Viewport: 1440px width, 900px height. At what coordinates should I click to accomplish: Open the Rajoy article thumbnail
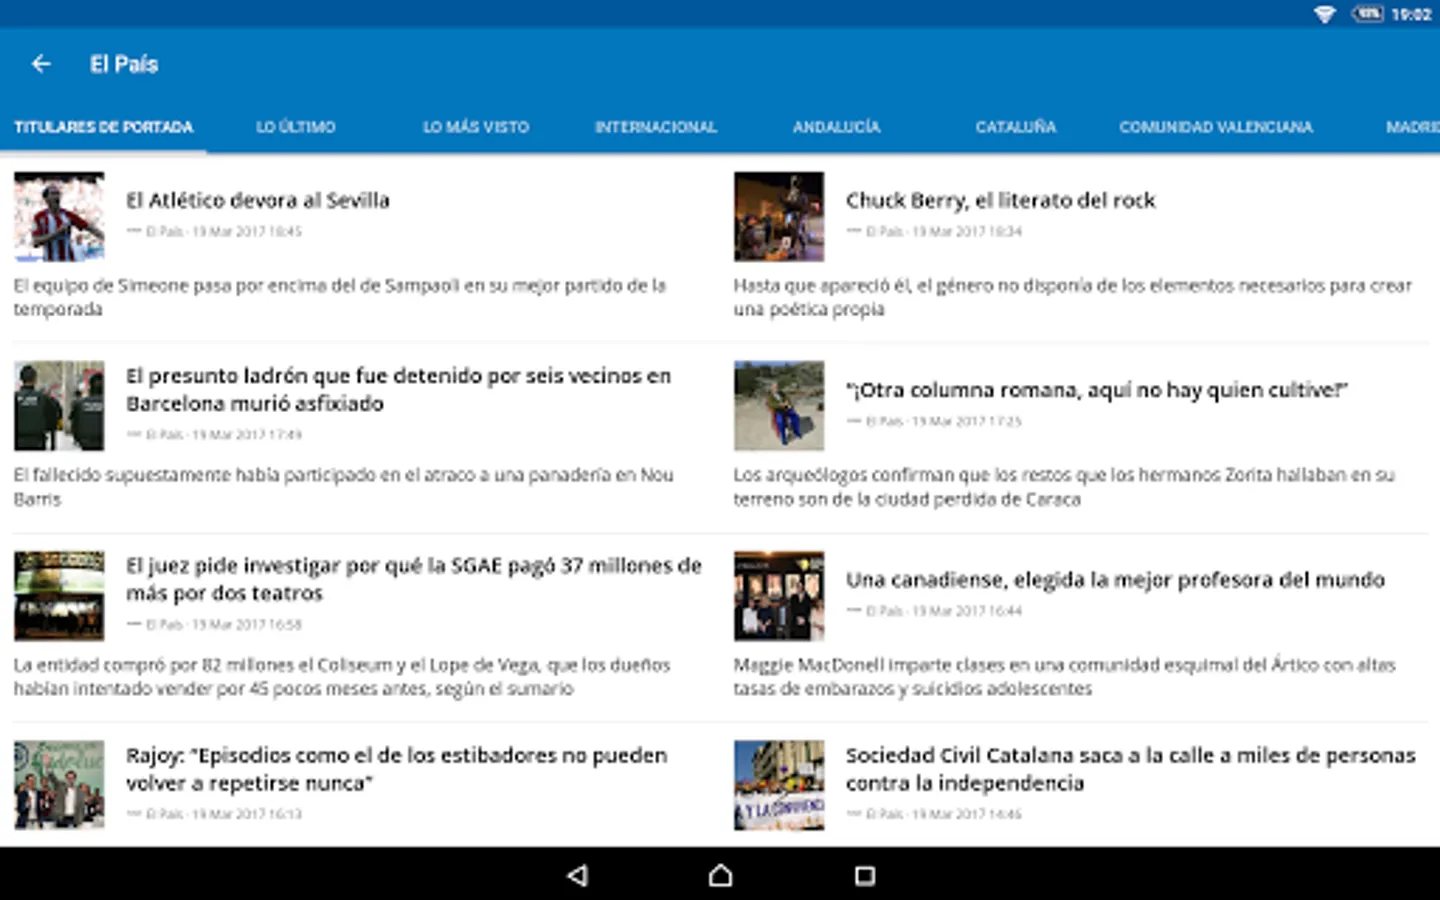[59, 785]
